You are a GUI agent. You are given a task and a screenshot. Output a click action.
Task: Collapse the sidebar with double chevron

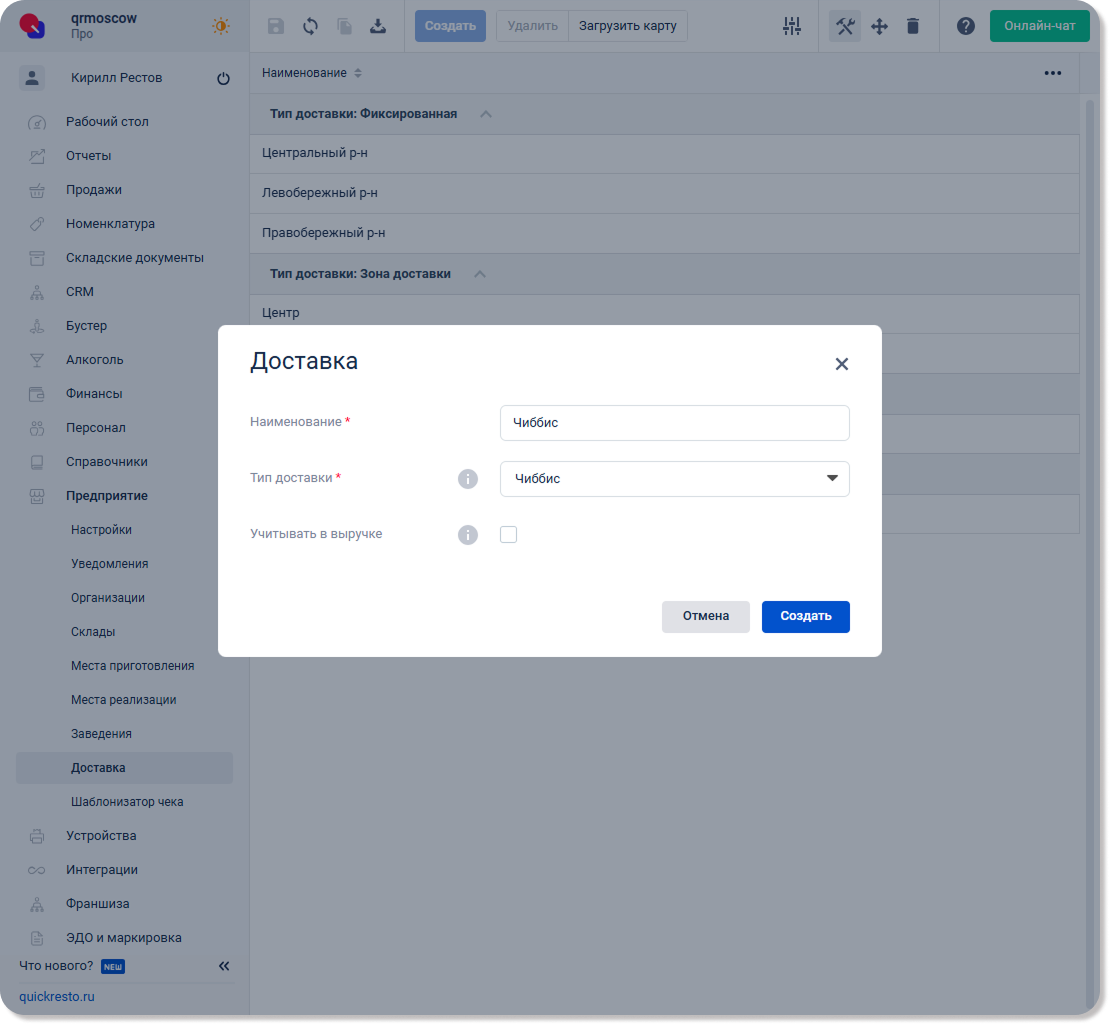click(224, 966)
